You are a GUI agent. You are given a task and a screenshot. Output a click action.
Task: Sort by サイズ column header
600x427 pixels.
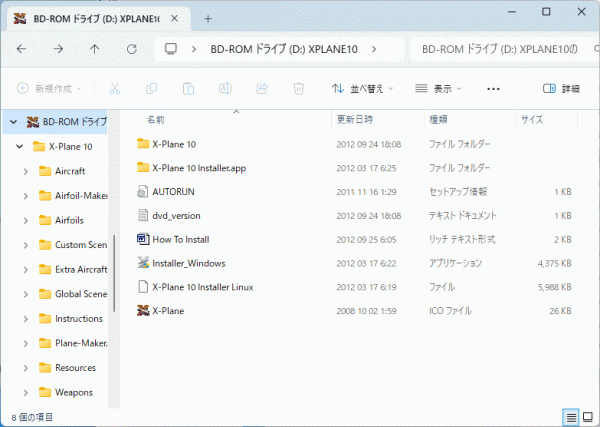pyautogui.click(x=532, y=119)
